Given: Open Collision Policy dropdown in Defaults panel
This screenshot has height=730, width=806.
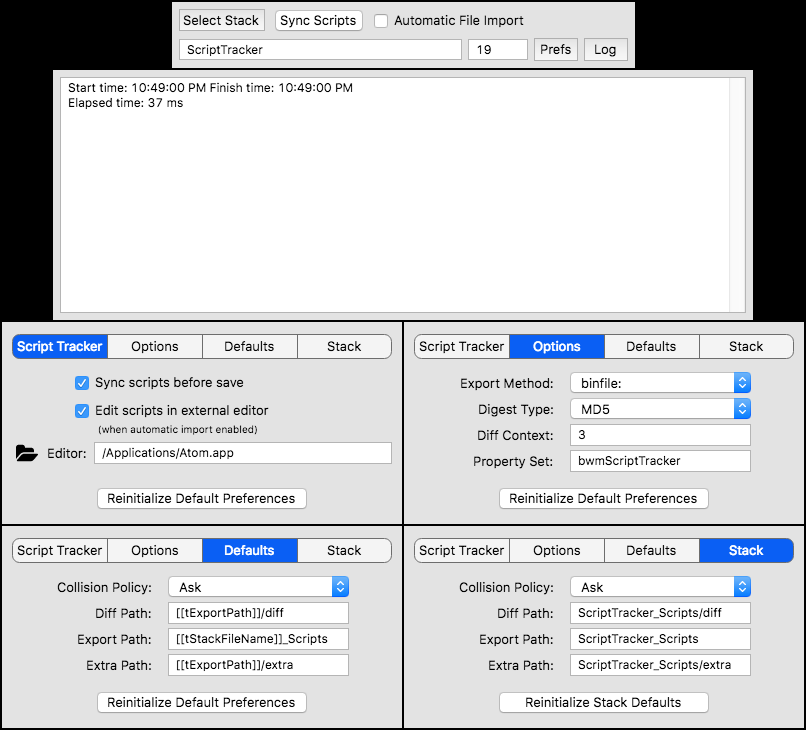Looking at the screenshot, I should pos(258,587).
